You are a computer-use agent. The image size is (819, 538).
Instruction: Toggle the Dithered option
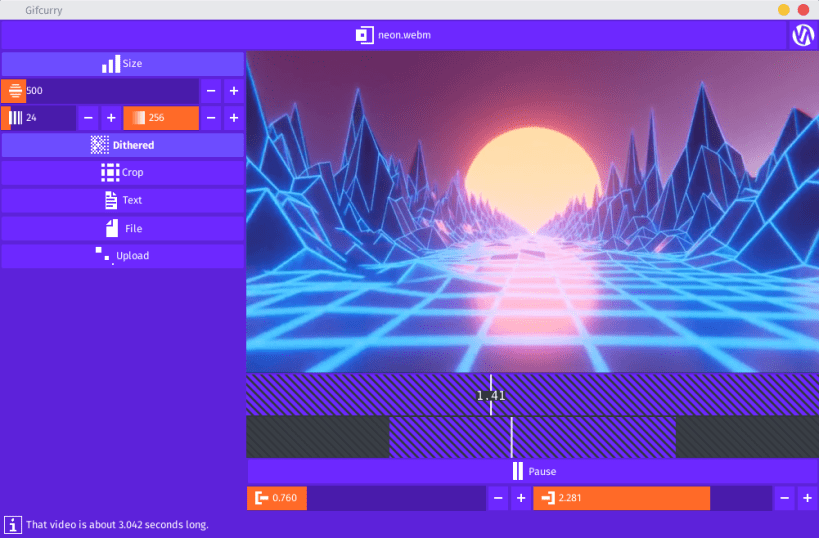(123, 145)
